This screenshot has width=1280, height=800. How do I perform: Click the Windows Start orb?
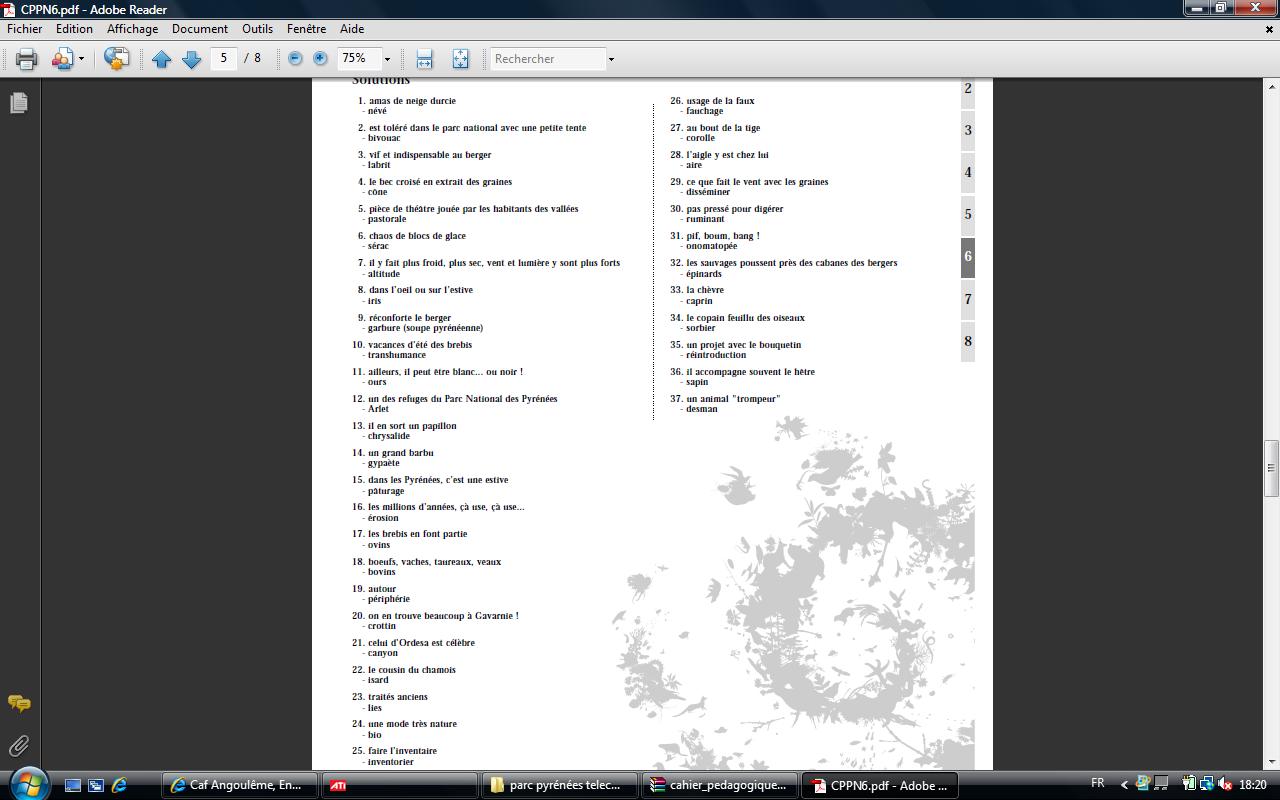(x=27, y=783)
